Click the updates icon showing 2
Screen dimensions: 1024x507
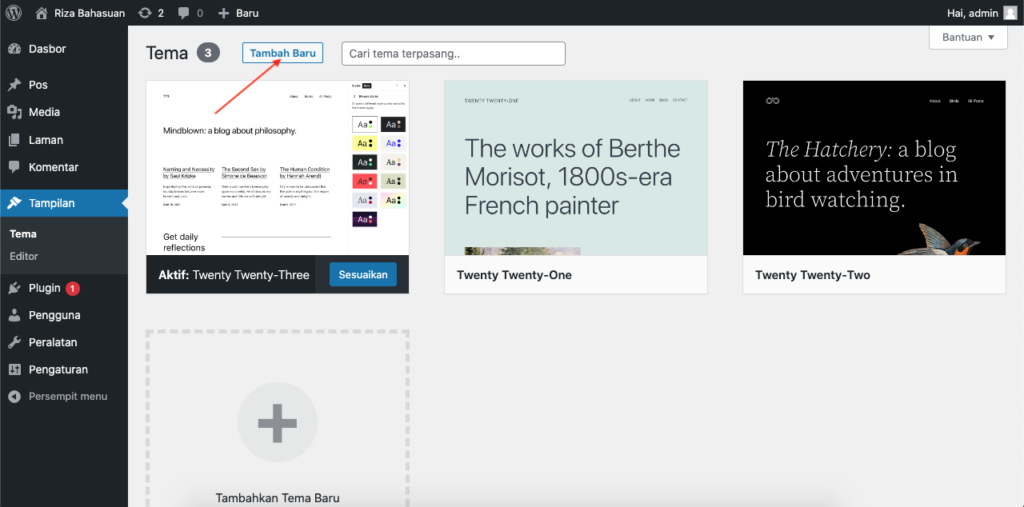click(145, 12)
